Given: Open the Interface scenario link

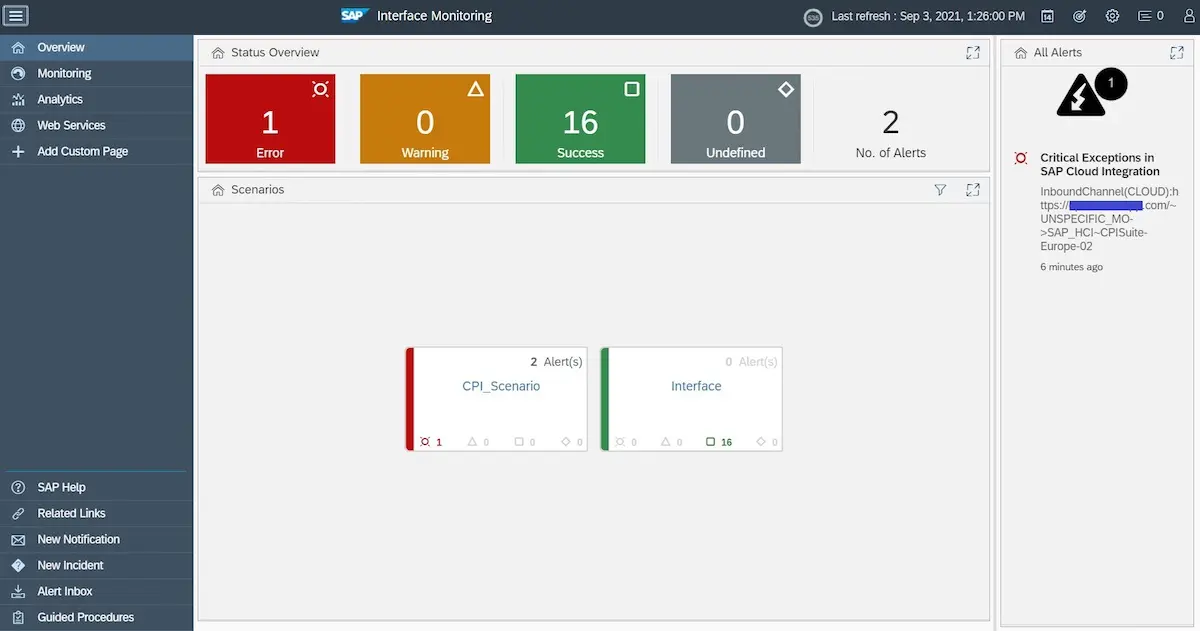Looking at the screenshot, I should [x=696, y=386].
